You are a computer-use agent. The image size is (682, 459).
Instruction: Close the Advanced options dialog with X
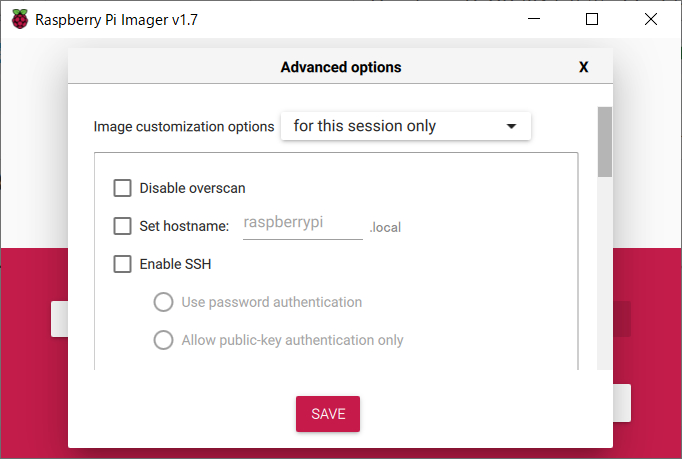click(584, 67)
